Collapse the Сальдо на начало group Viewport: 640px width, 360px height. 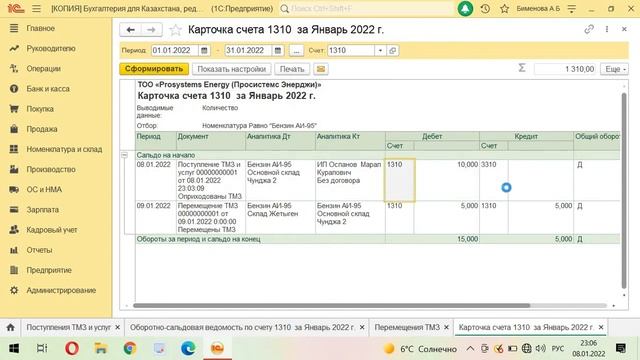(124, 155)
